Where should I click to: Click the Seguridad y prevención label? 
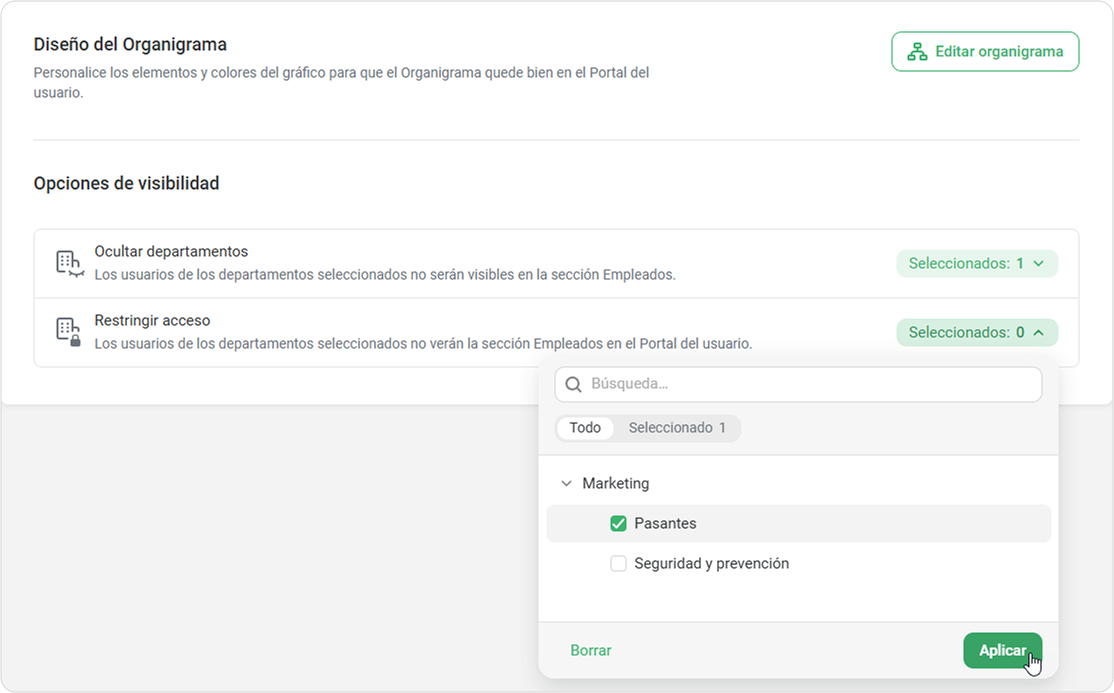(711, 564)
